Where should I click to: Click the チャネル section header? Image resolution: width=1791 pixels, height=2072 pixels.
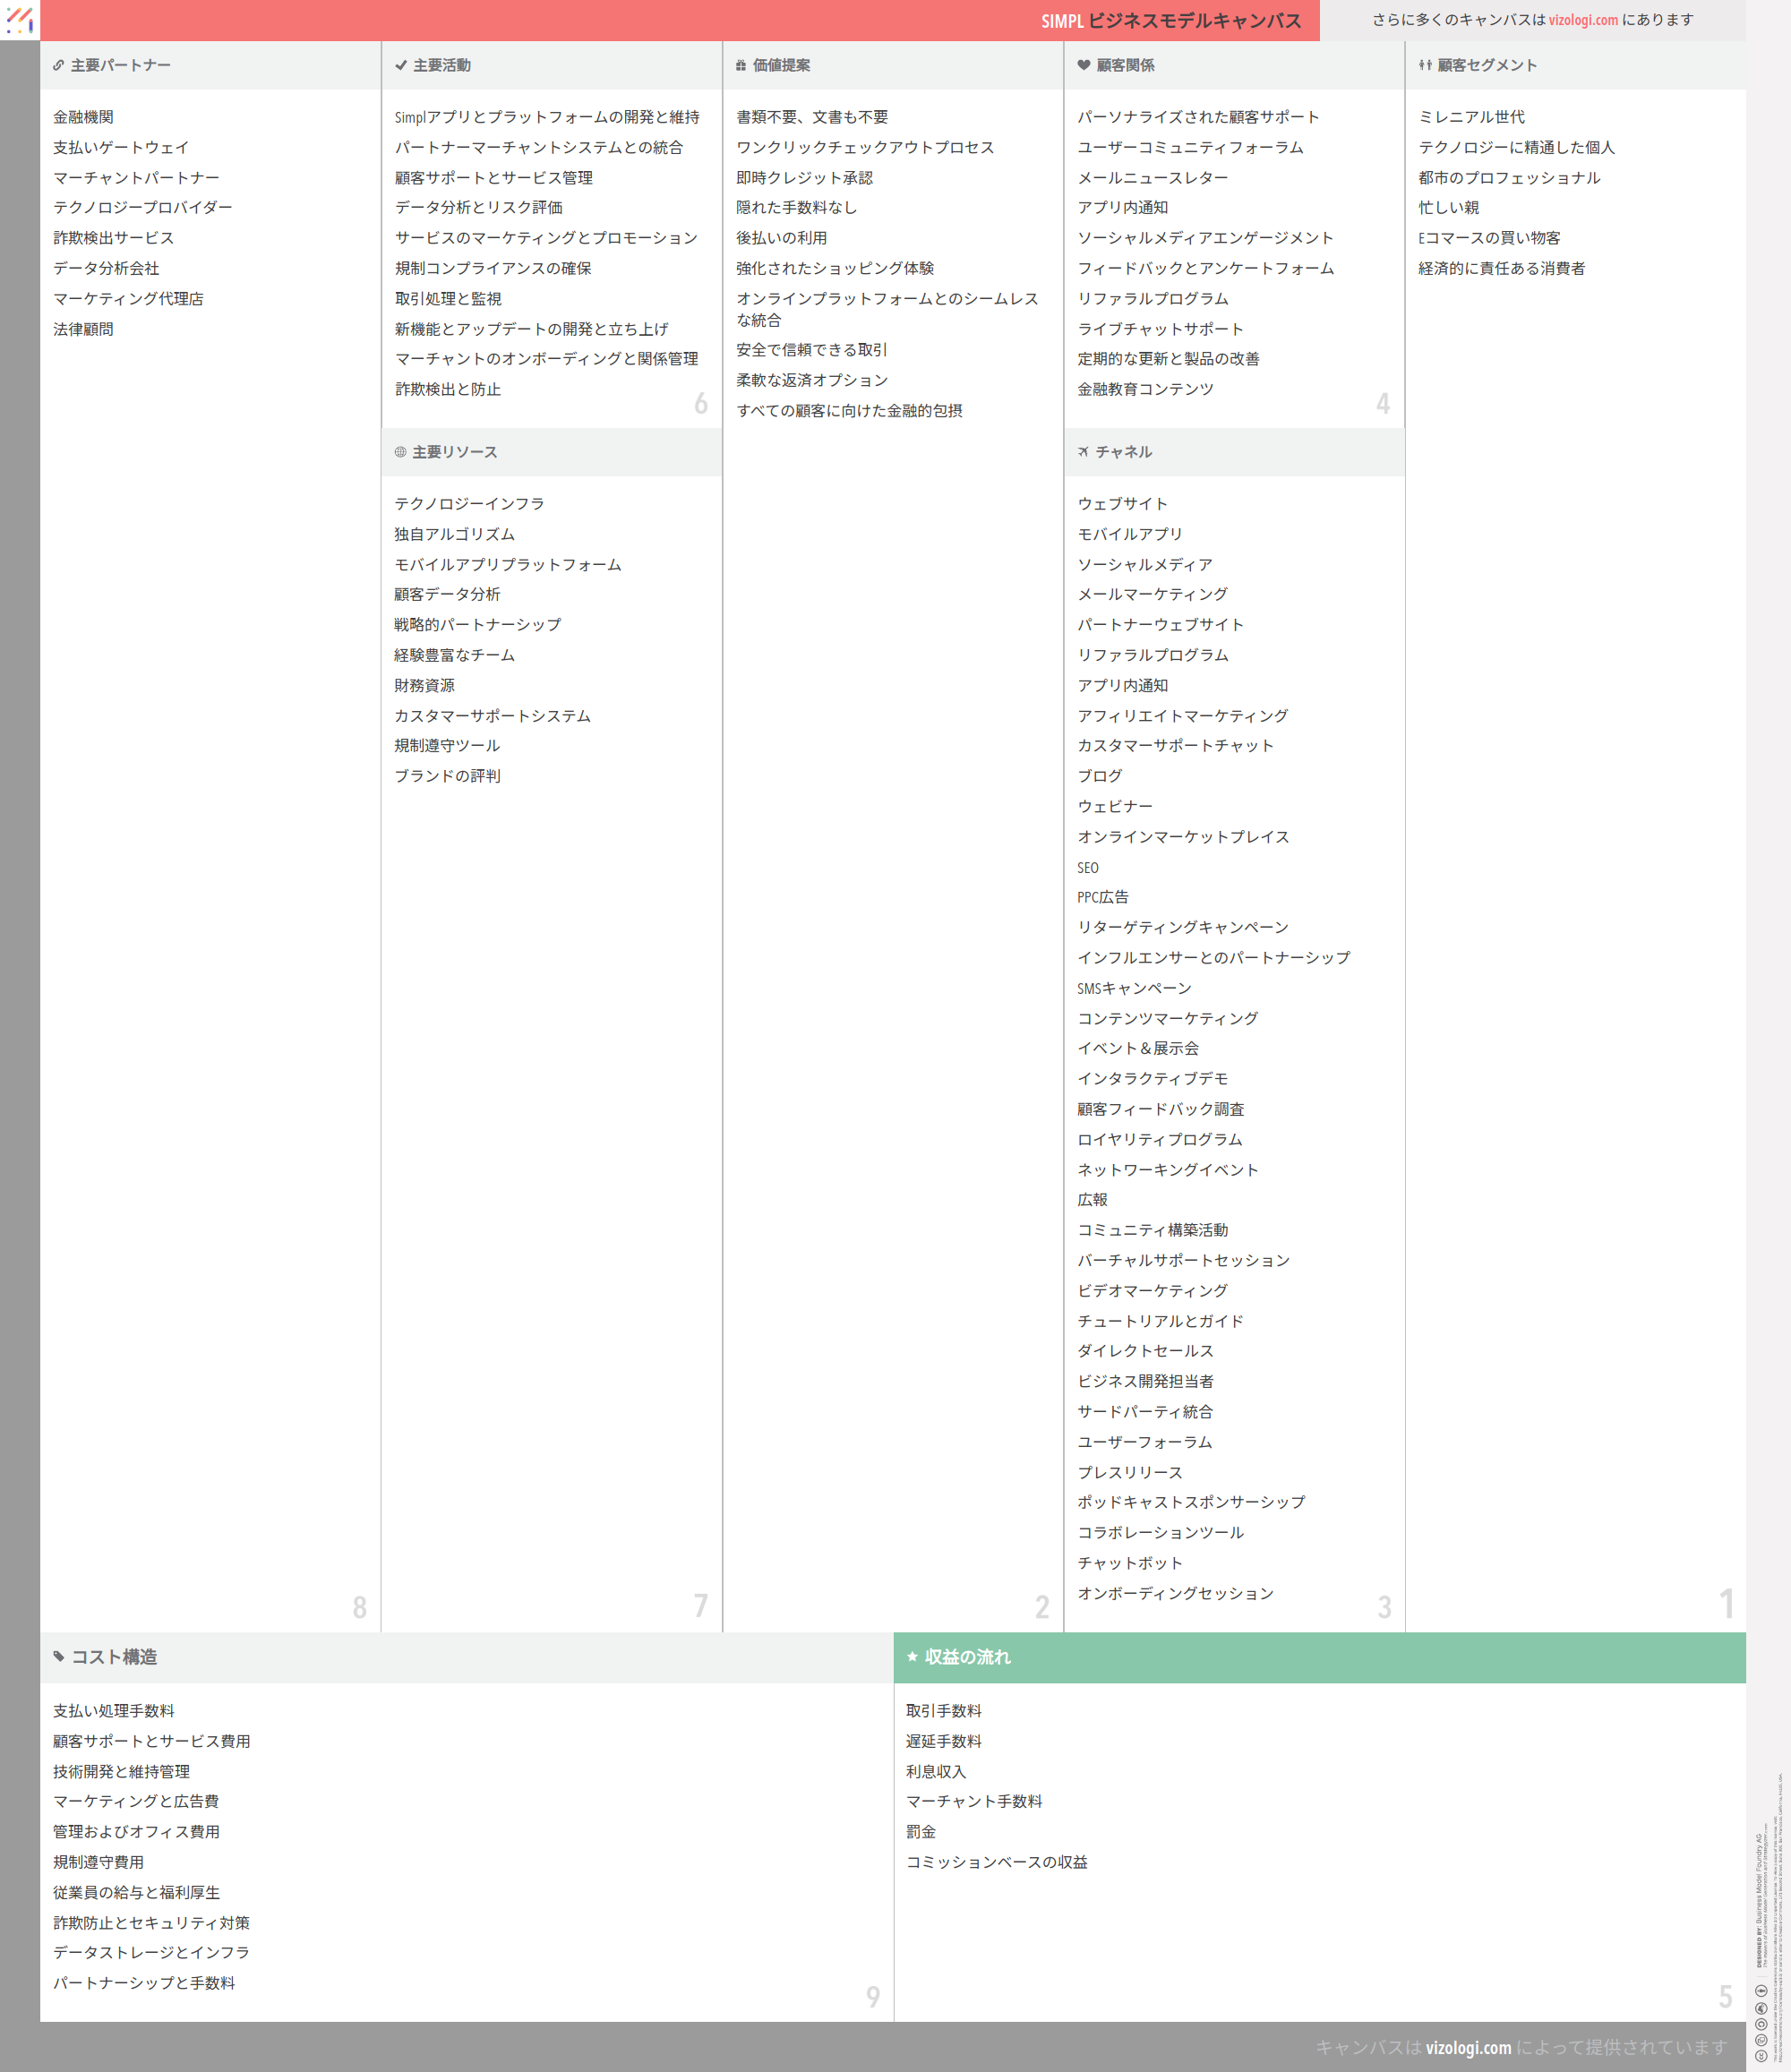coord(1123,452)
